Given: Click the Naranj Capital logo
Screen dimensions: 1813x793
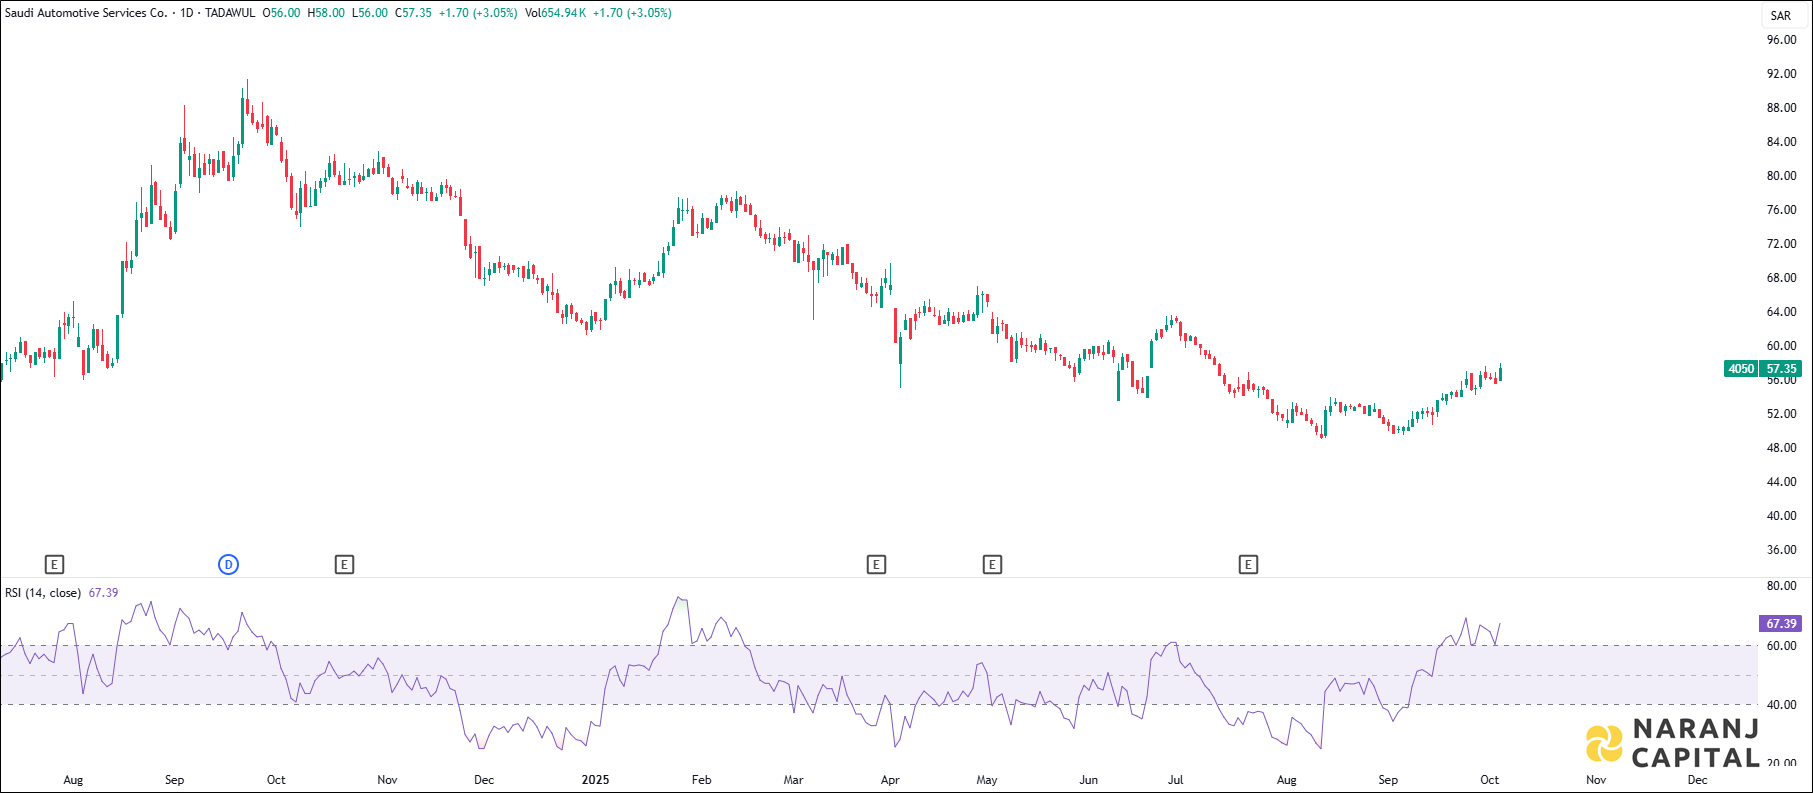Looking at the screenshot, I should point(1672,744).
